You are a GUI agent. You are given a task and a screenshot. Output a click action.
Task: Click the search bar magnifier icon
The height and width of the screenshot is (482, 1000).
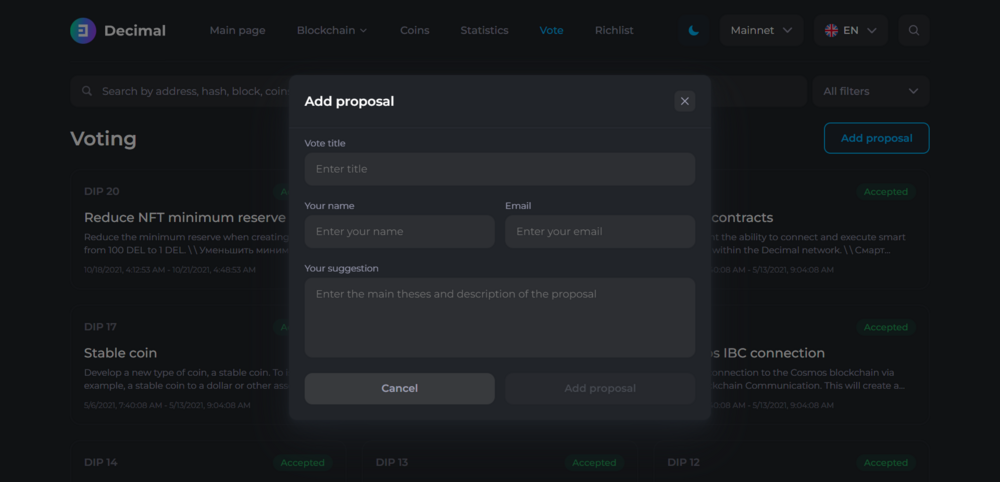pyautogui.click(x=87, y=91)
